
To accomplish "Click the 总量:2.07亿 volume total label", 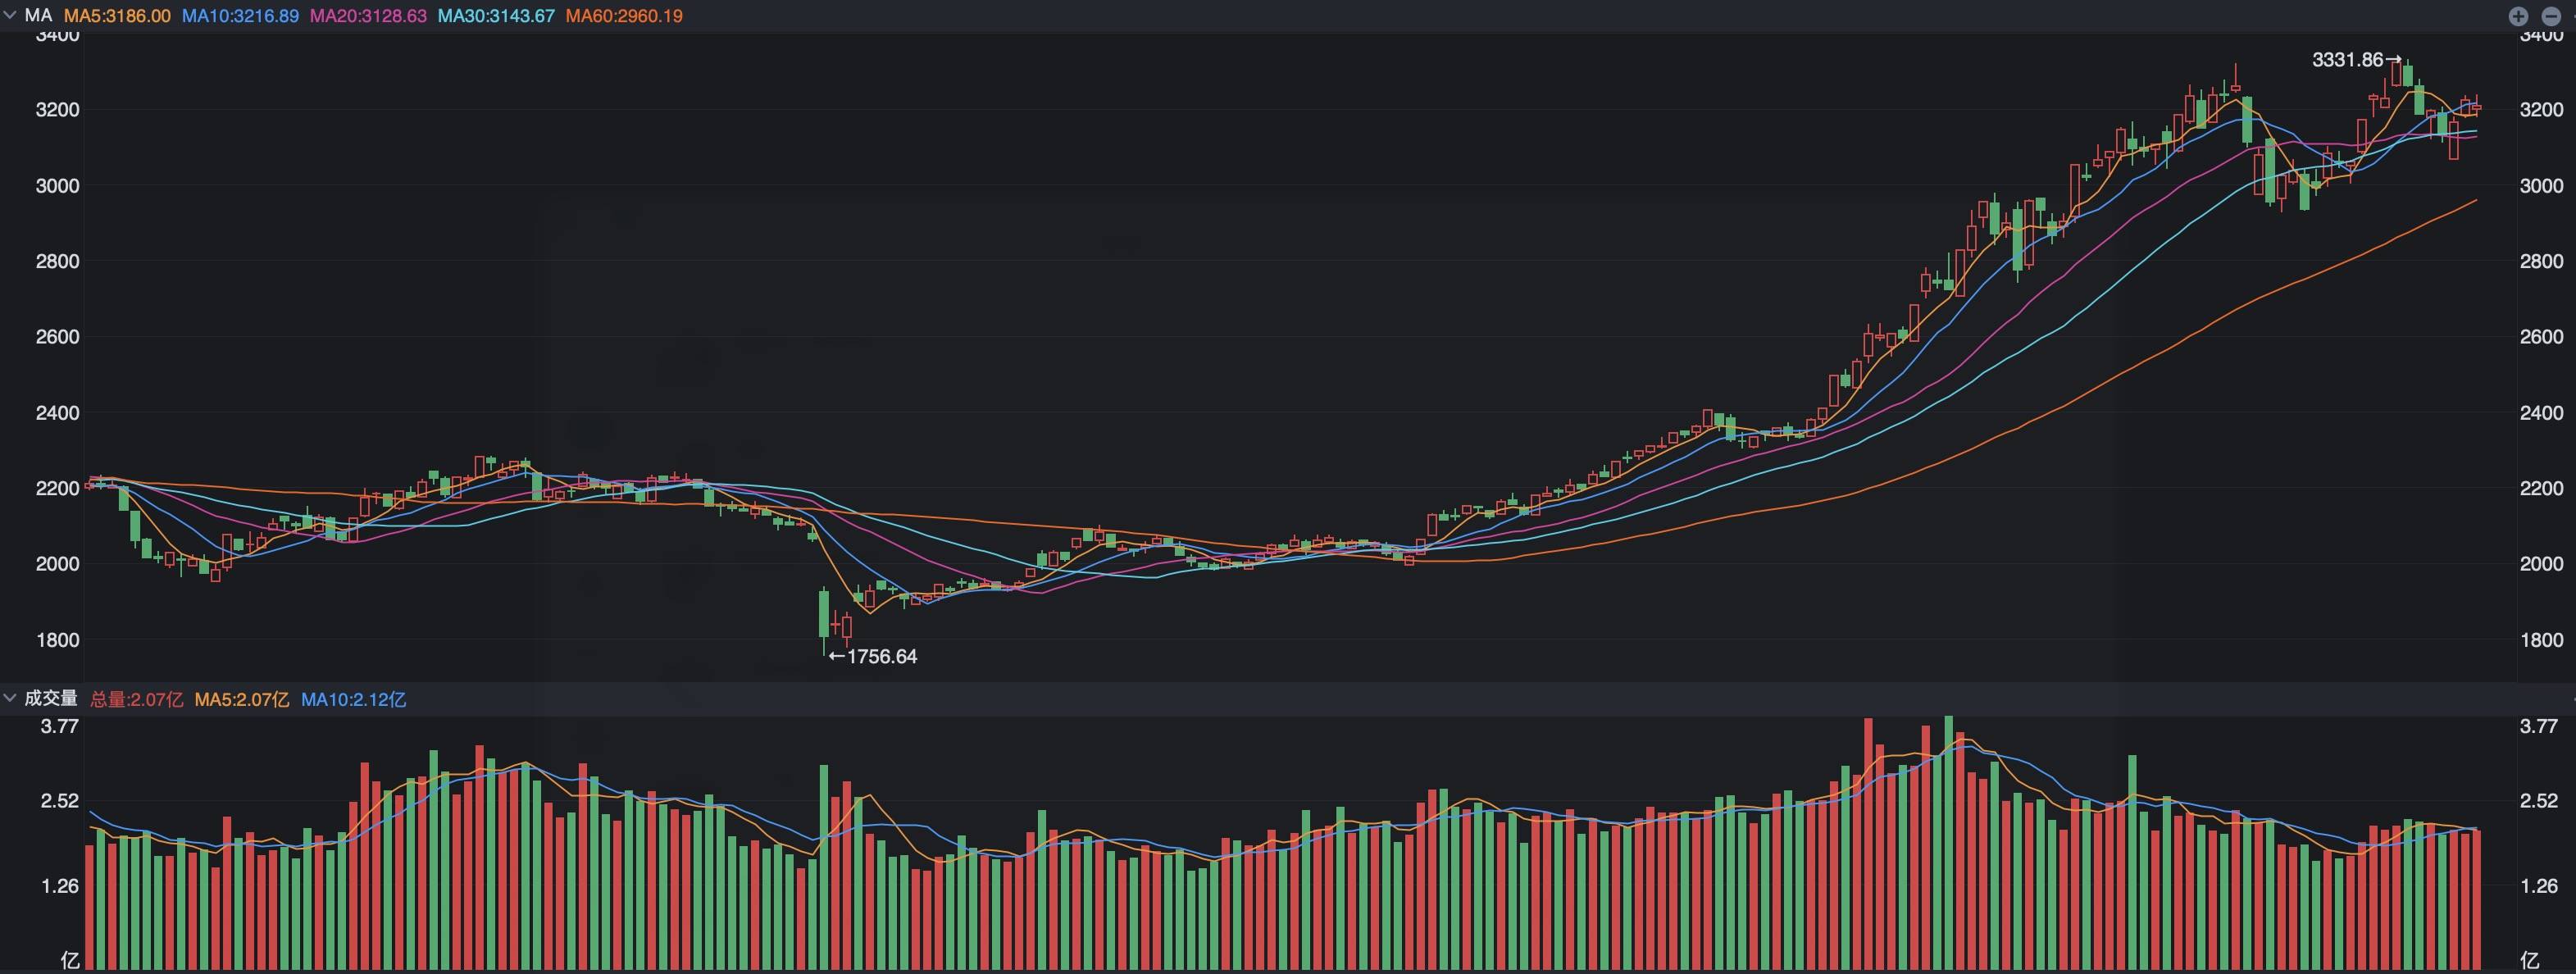I will (x=137, y=699).
